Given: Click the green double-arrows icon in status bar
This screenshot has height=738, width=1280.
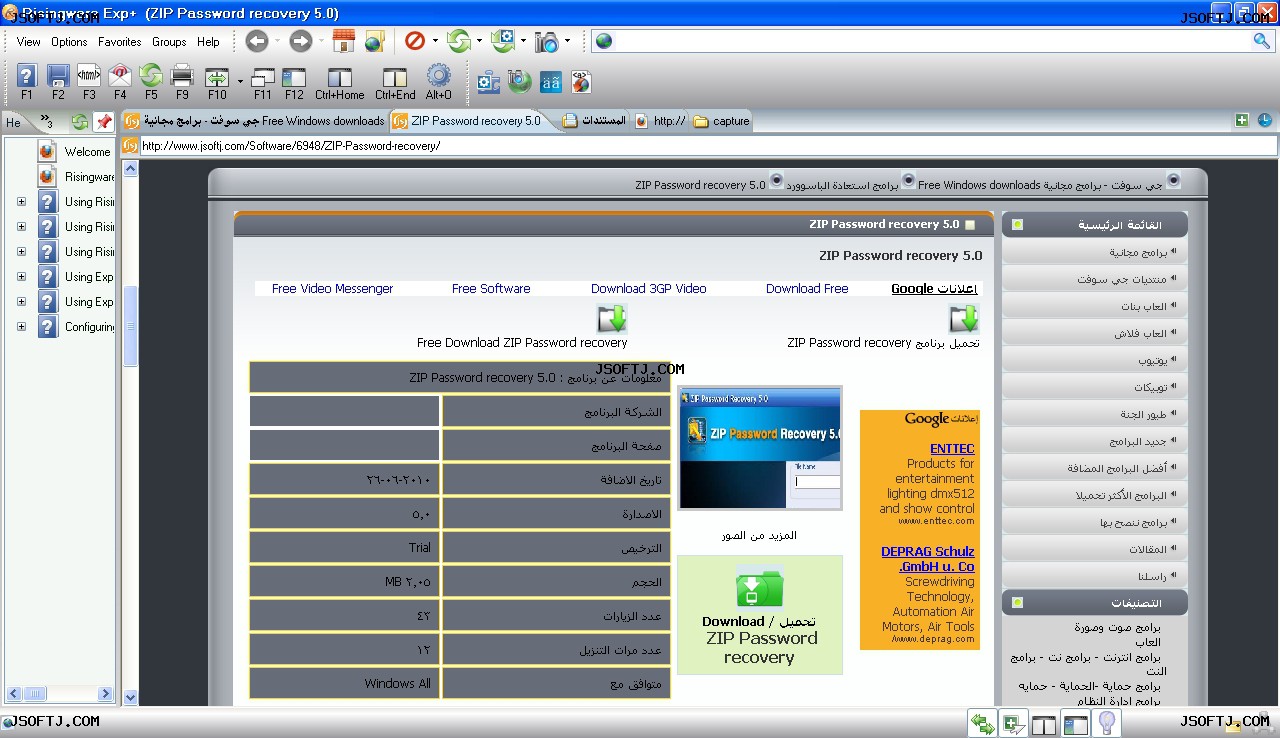Looking at the screenshot, I should coord(982,724).
